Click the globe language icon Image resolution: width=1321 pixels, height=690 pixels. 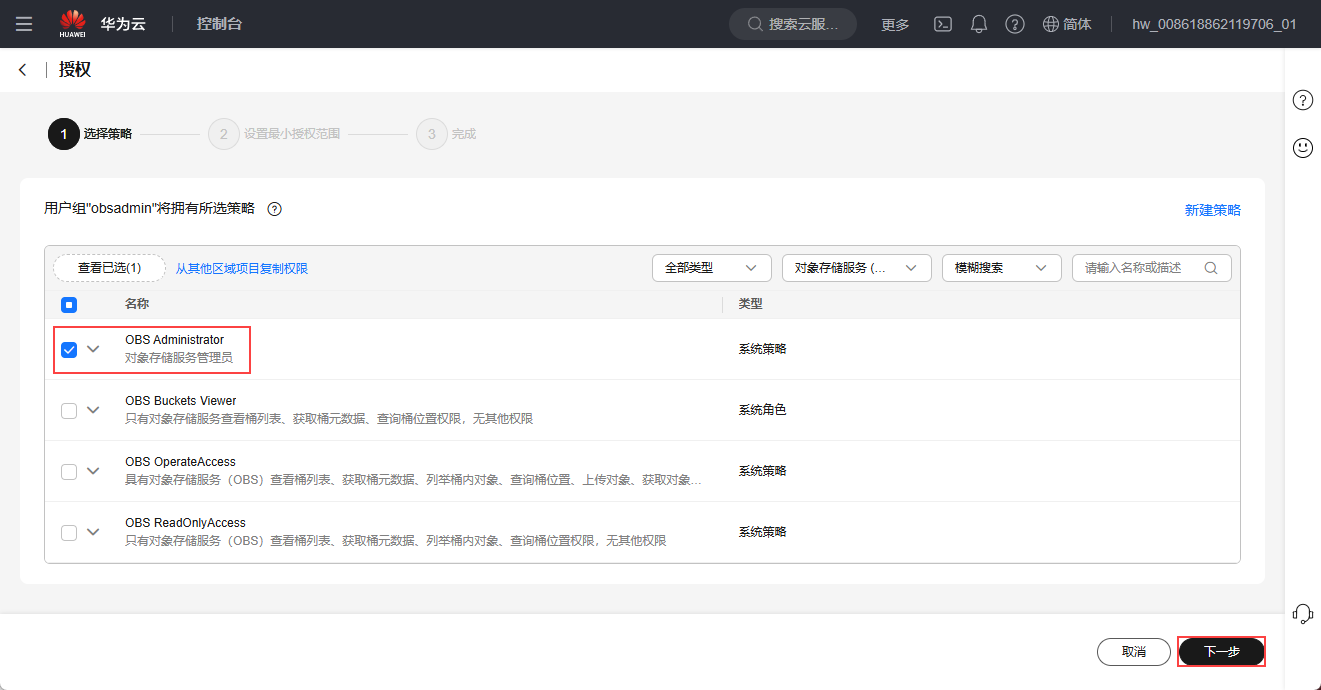pos(1050,24)
